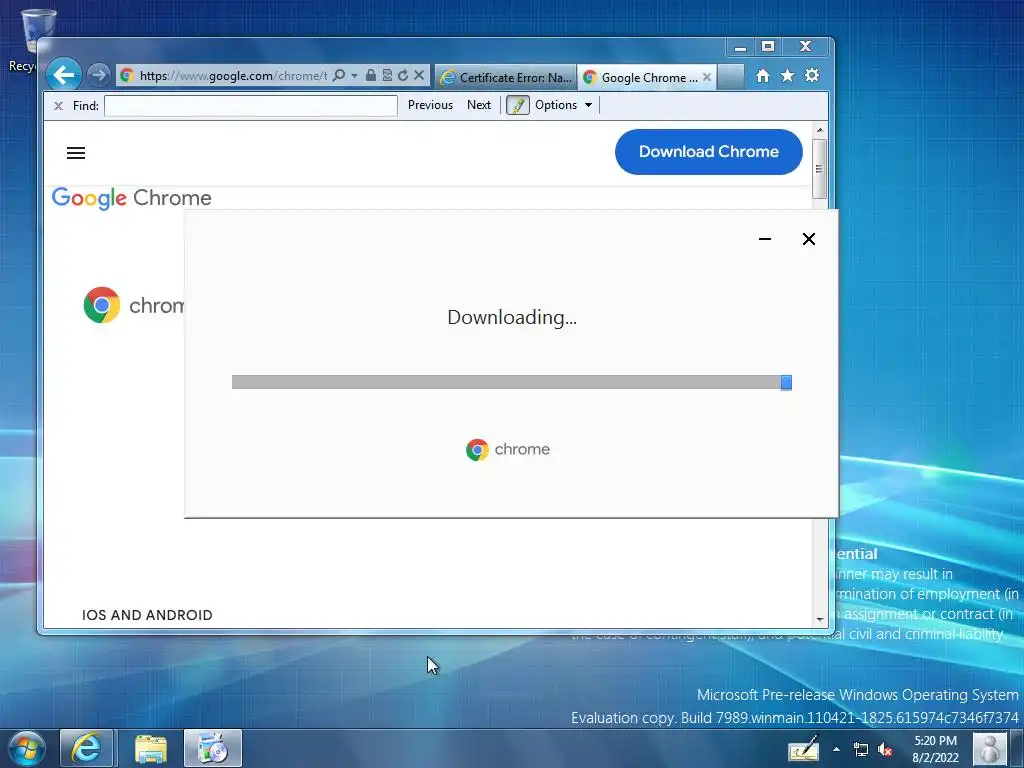Image resolution: width=1024 pixels, height=768 pixels.
Task: Open the Find bar Options dropdown
Action: 564,105
